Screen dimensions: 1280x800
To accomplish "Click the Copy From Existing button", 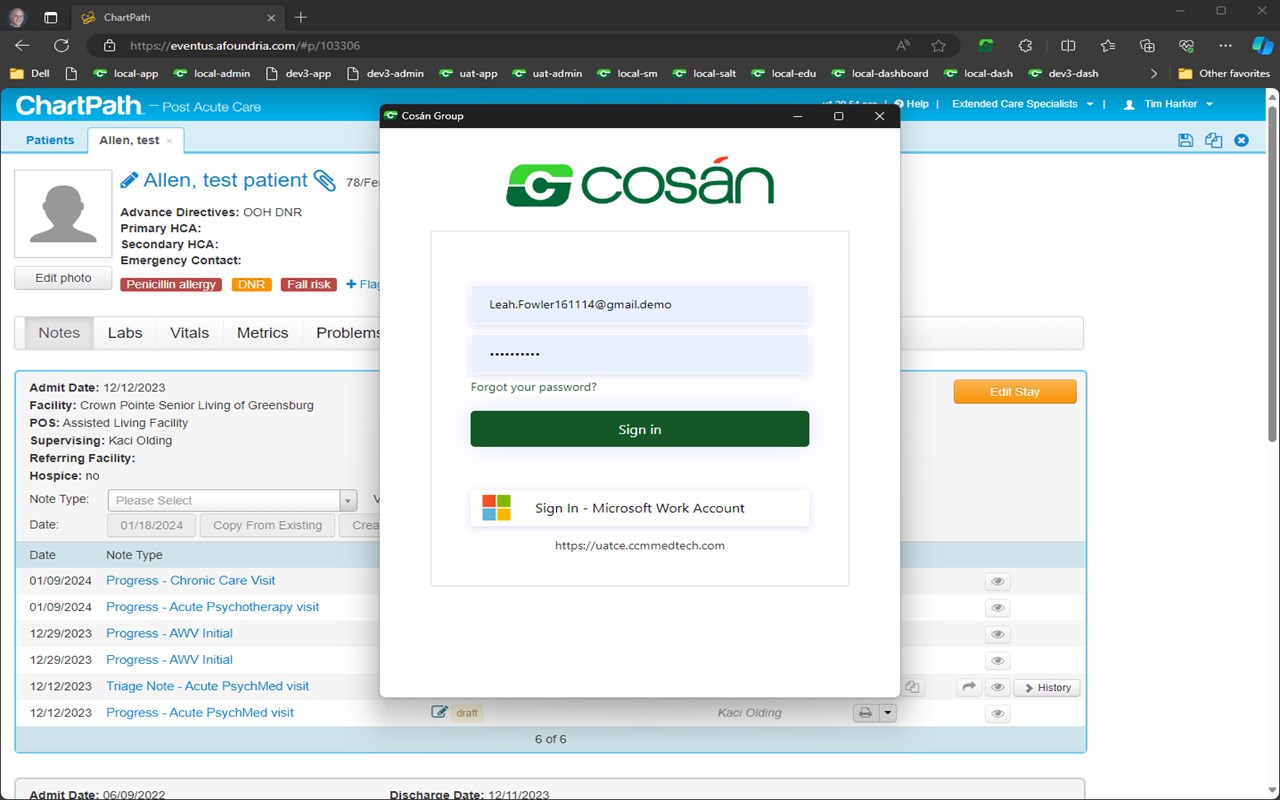I will click(x=267, y=525).
